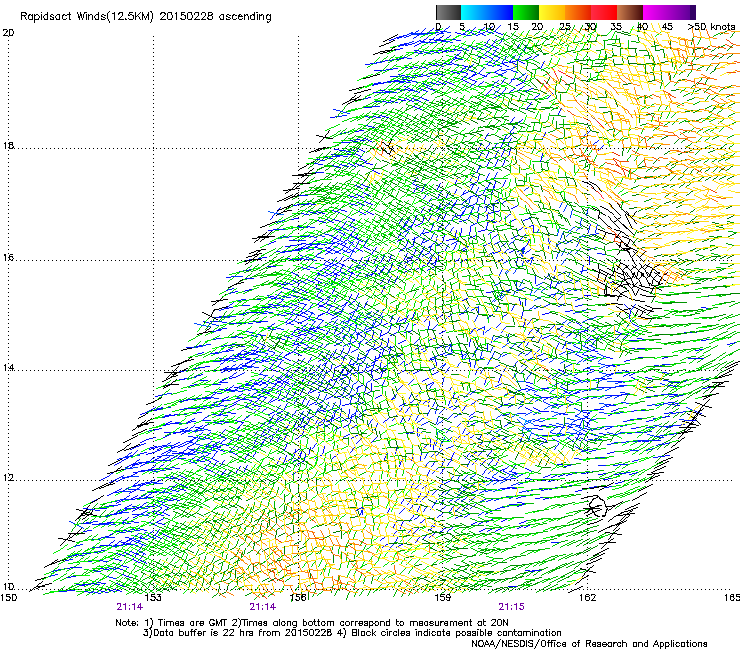This screenshot has height=650, width=740.
Task: Click the 'Times are GMT' note line
Action: tap(311, 623)
